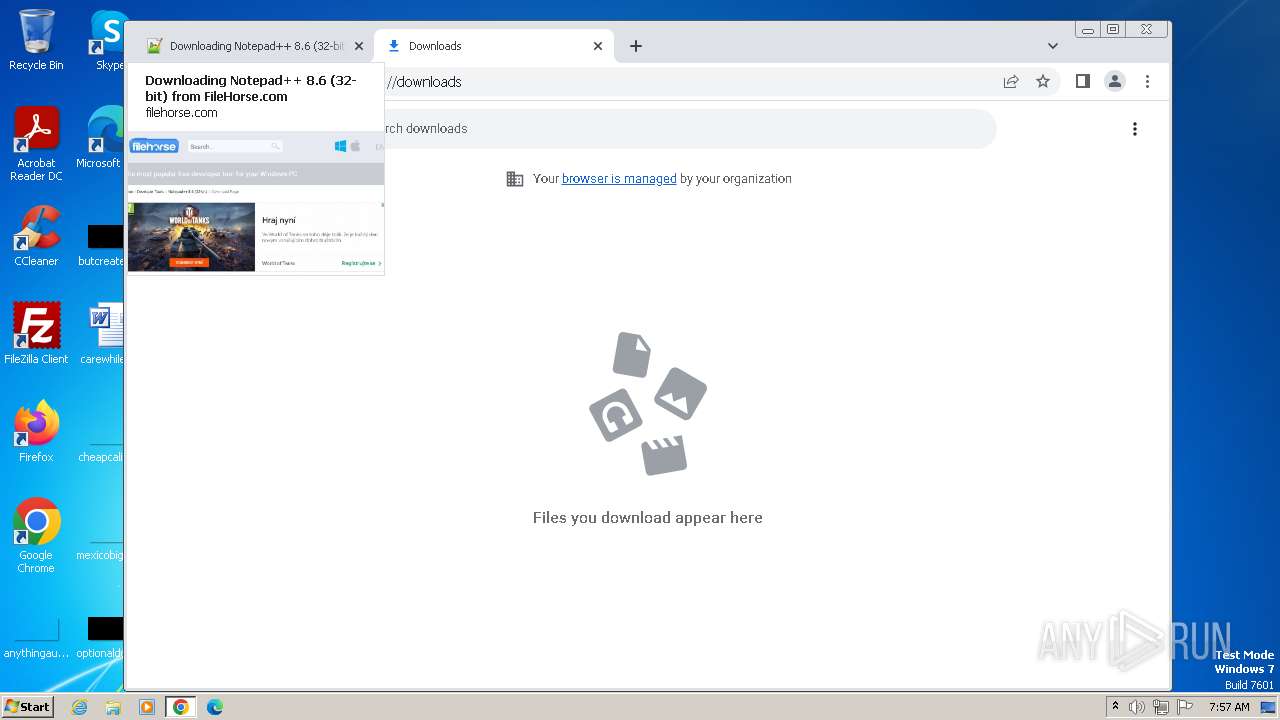The image size is (1280, 720).
Task: Open Google Chrome desktop shortcut
Action: click(x=36, y=535)
